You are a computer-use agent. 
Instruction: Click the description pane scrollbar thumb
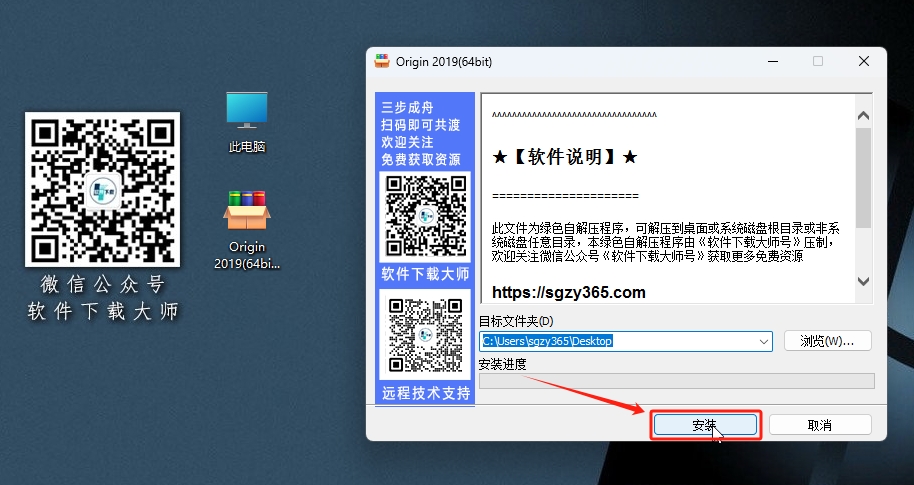click(x=864, y=178)
